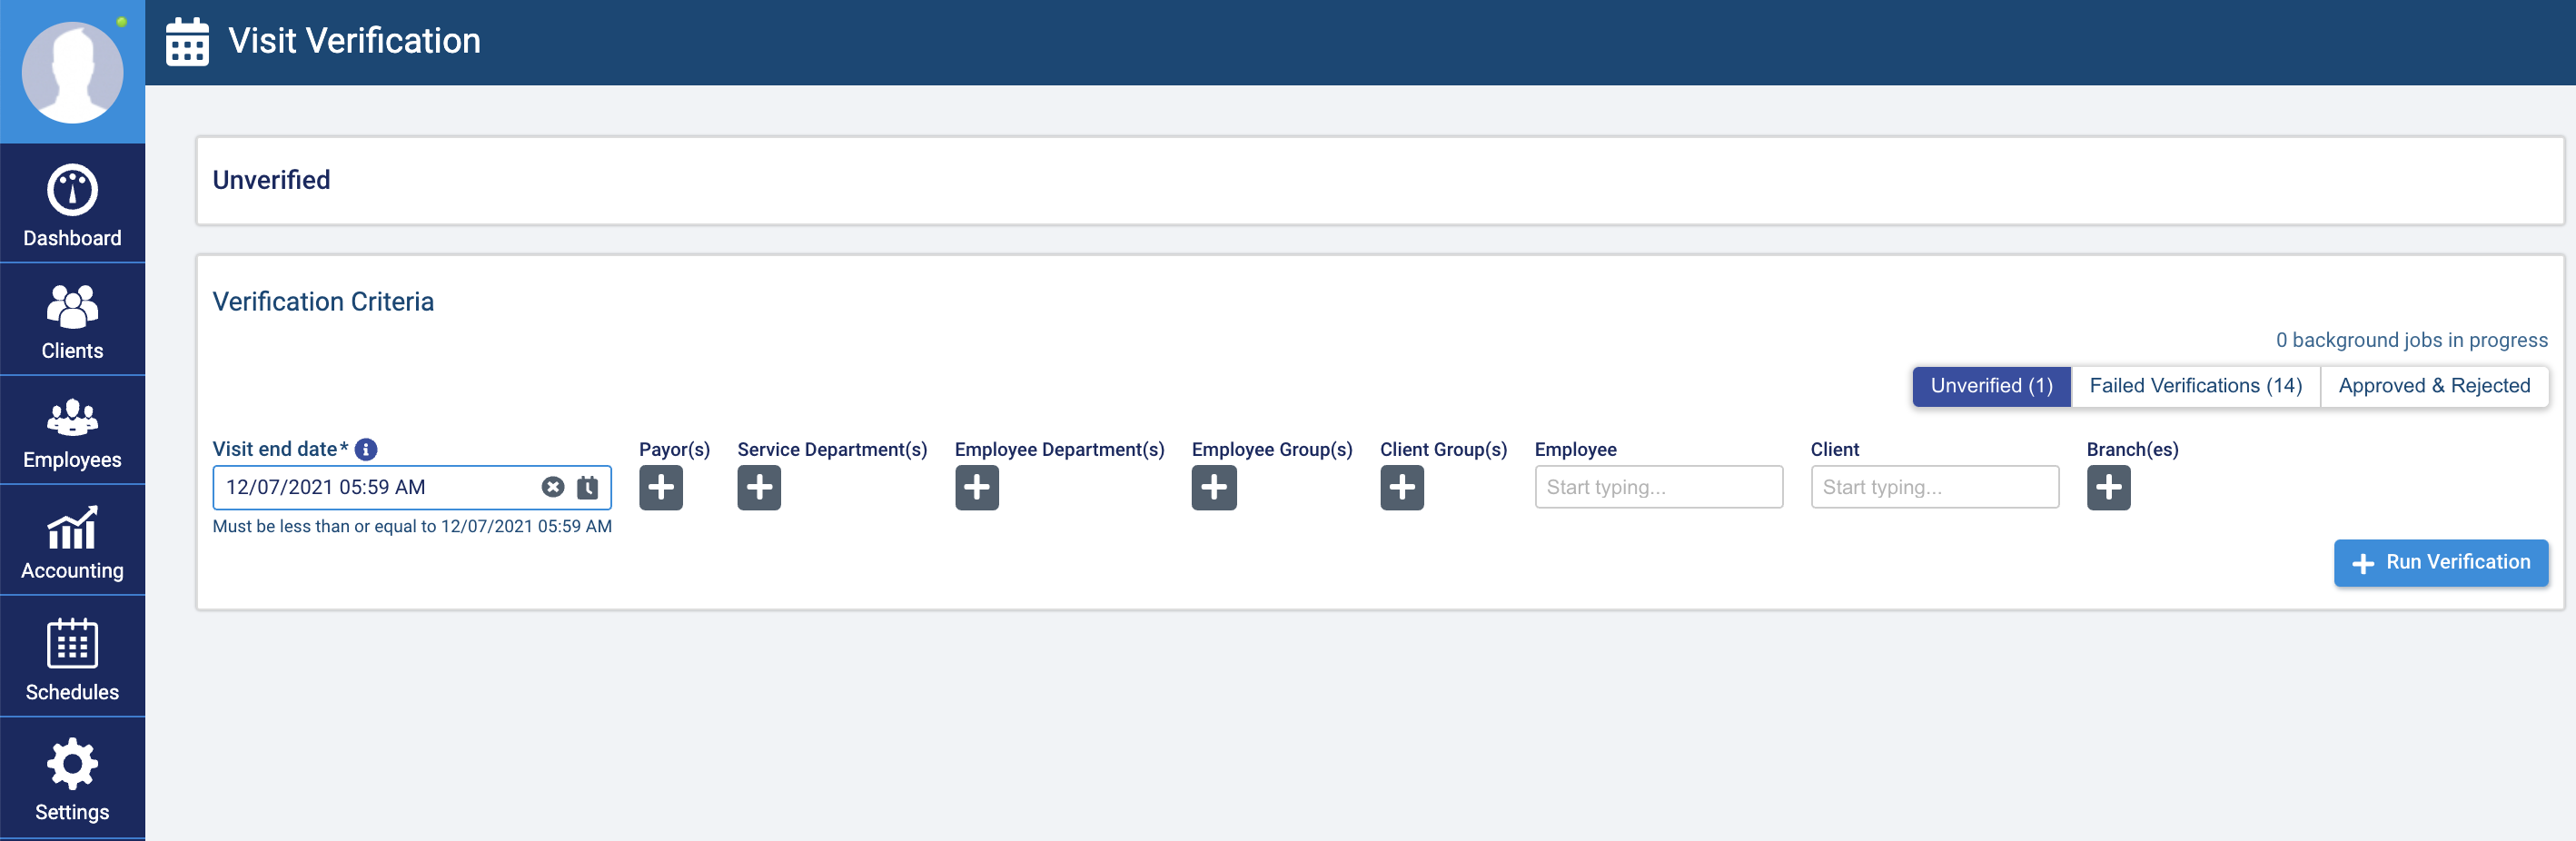Add a Payor filter
Image resolution: width=2576 pixels, height=841 pixels.
tap(661, 488)
